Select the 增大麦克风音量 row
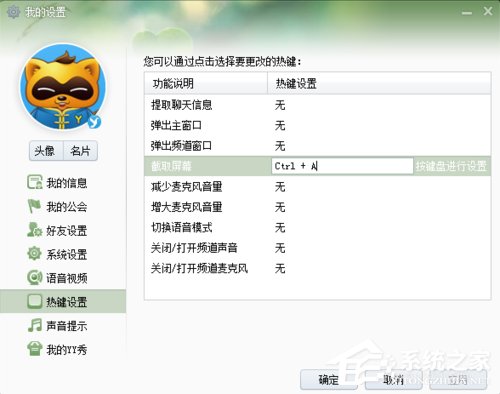The width and height of the screenshot is (500, 394). pyautogui.click(x=317, y=207)
